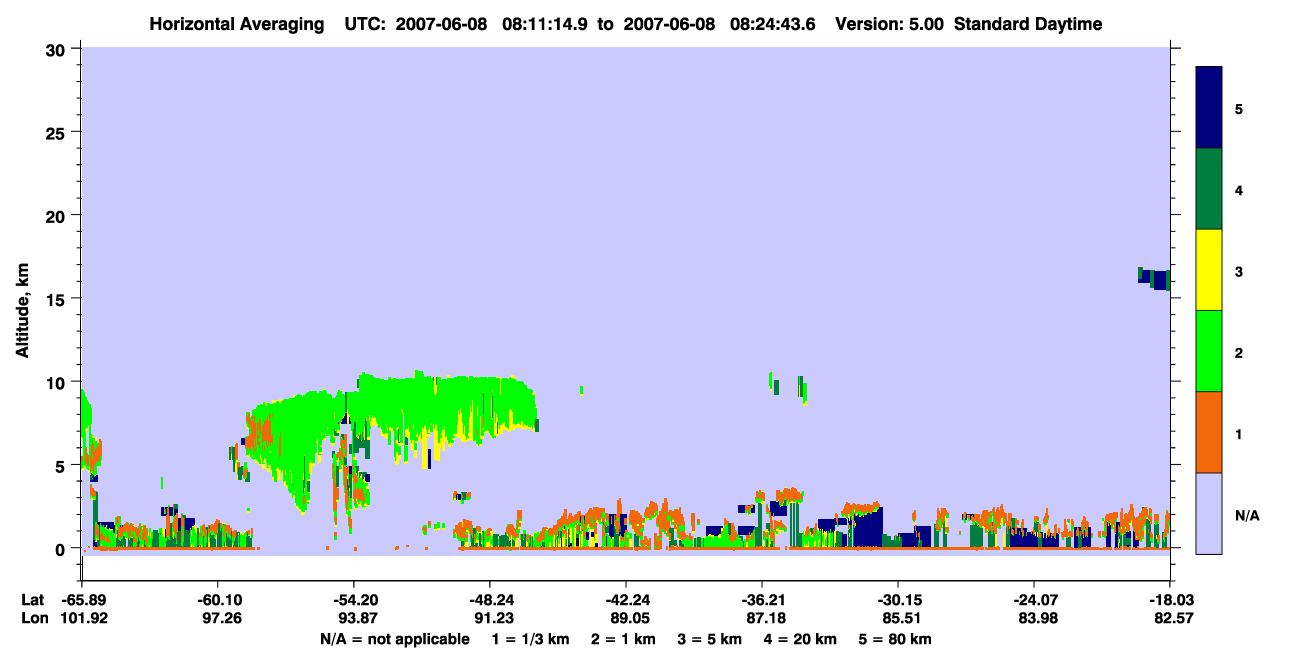The width and height of the screenshot is (1300, 667).
Task: Click legend text '5 = 80 km'
Action: point(896,639)
